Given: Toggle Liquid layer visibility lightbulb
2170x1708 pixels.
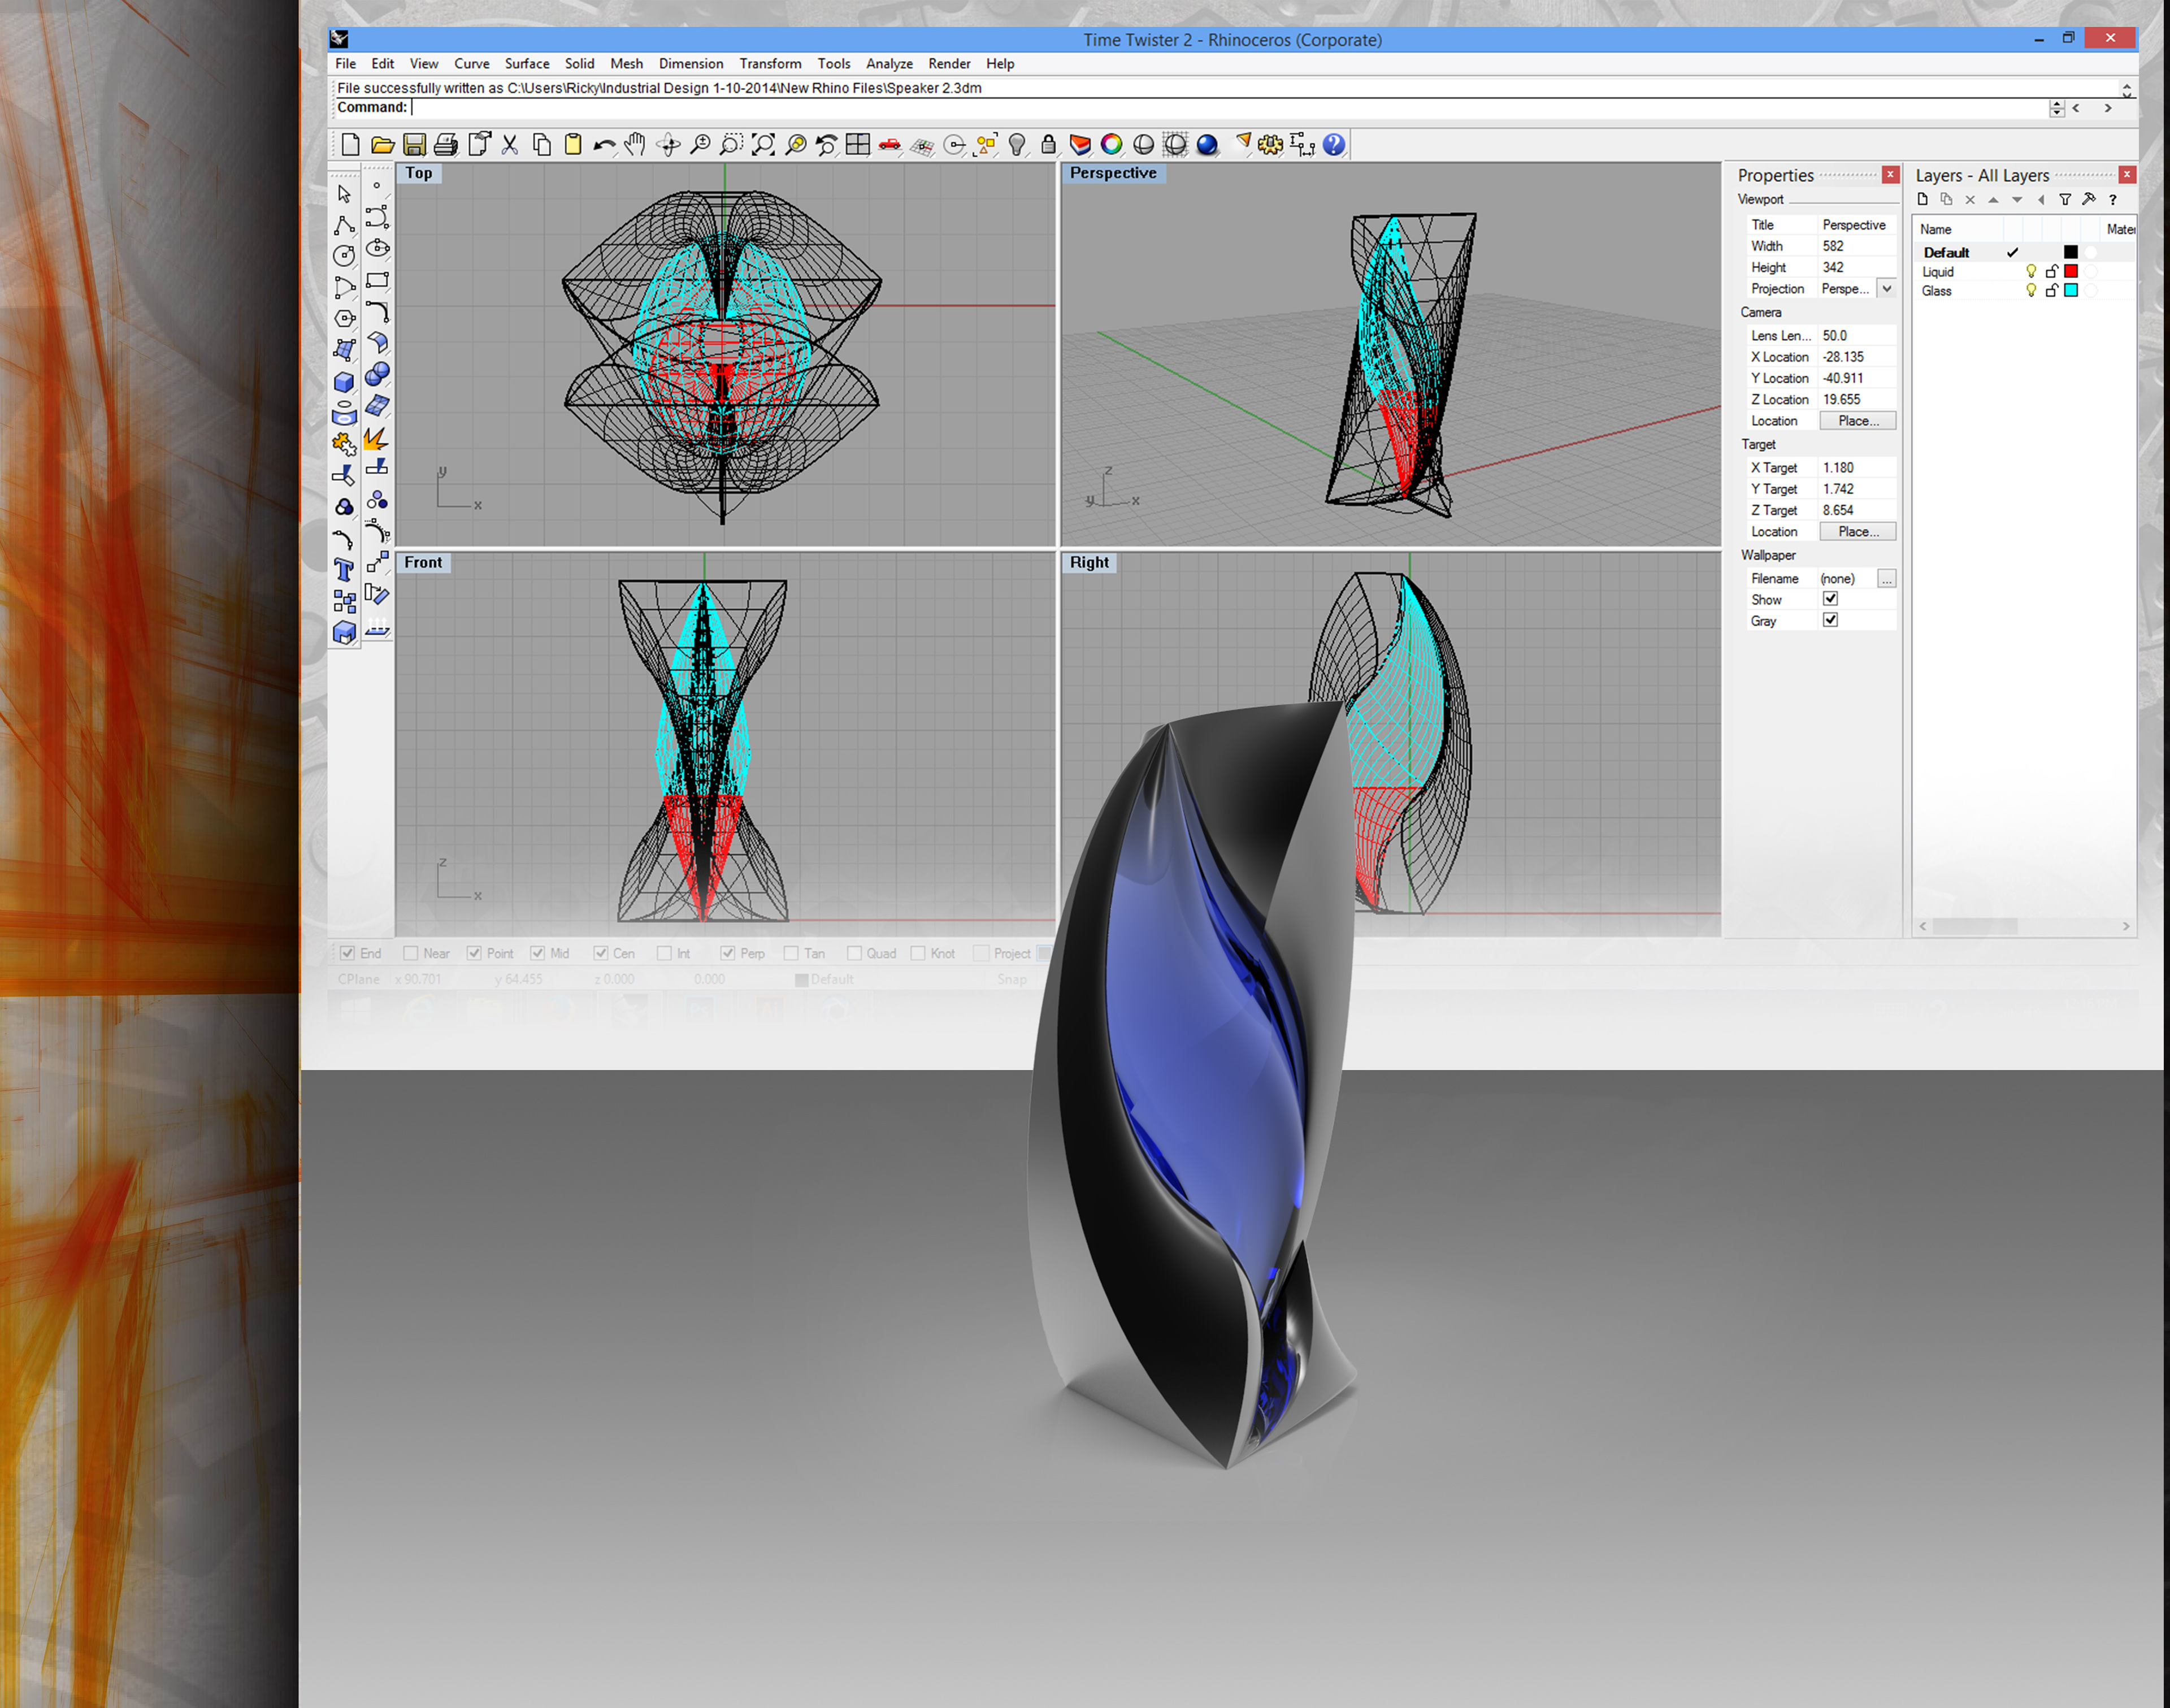Looking at the screenshot, I should pyautogui.click(x=2031, y=271).
